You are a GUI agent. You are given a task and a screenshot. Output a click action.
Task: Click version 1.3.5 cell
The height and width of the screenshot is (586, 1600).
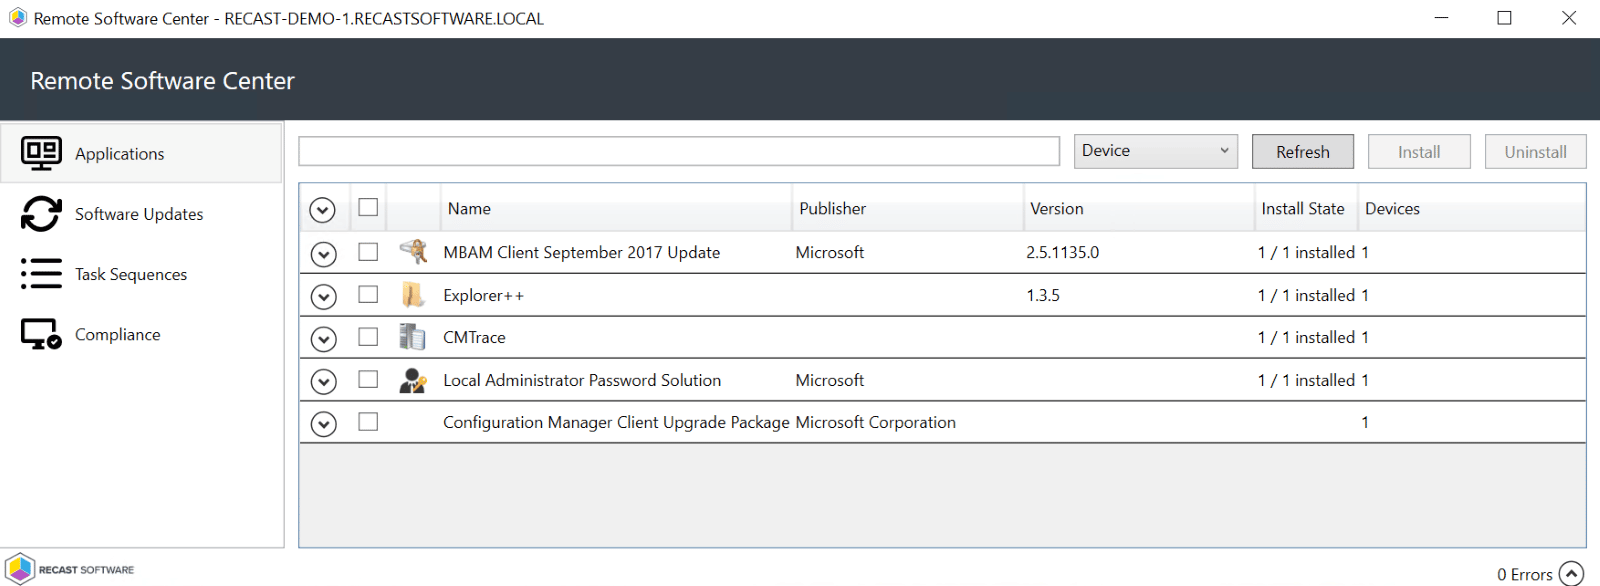pos(1043,295)
